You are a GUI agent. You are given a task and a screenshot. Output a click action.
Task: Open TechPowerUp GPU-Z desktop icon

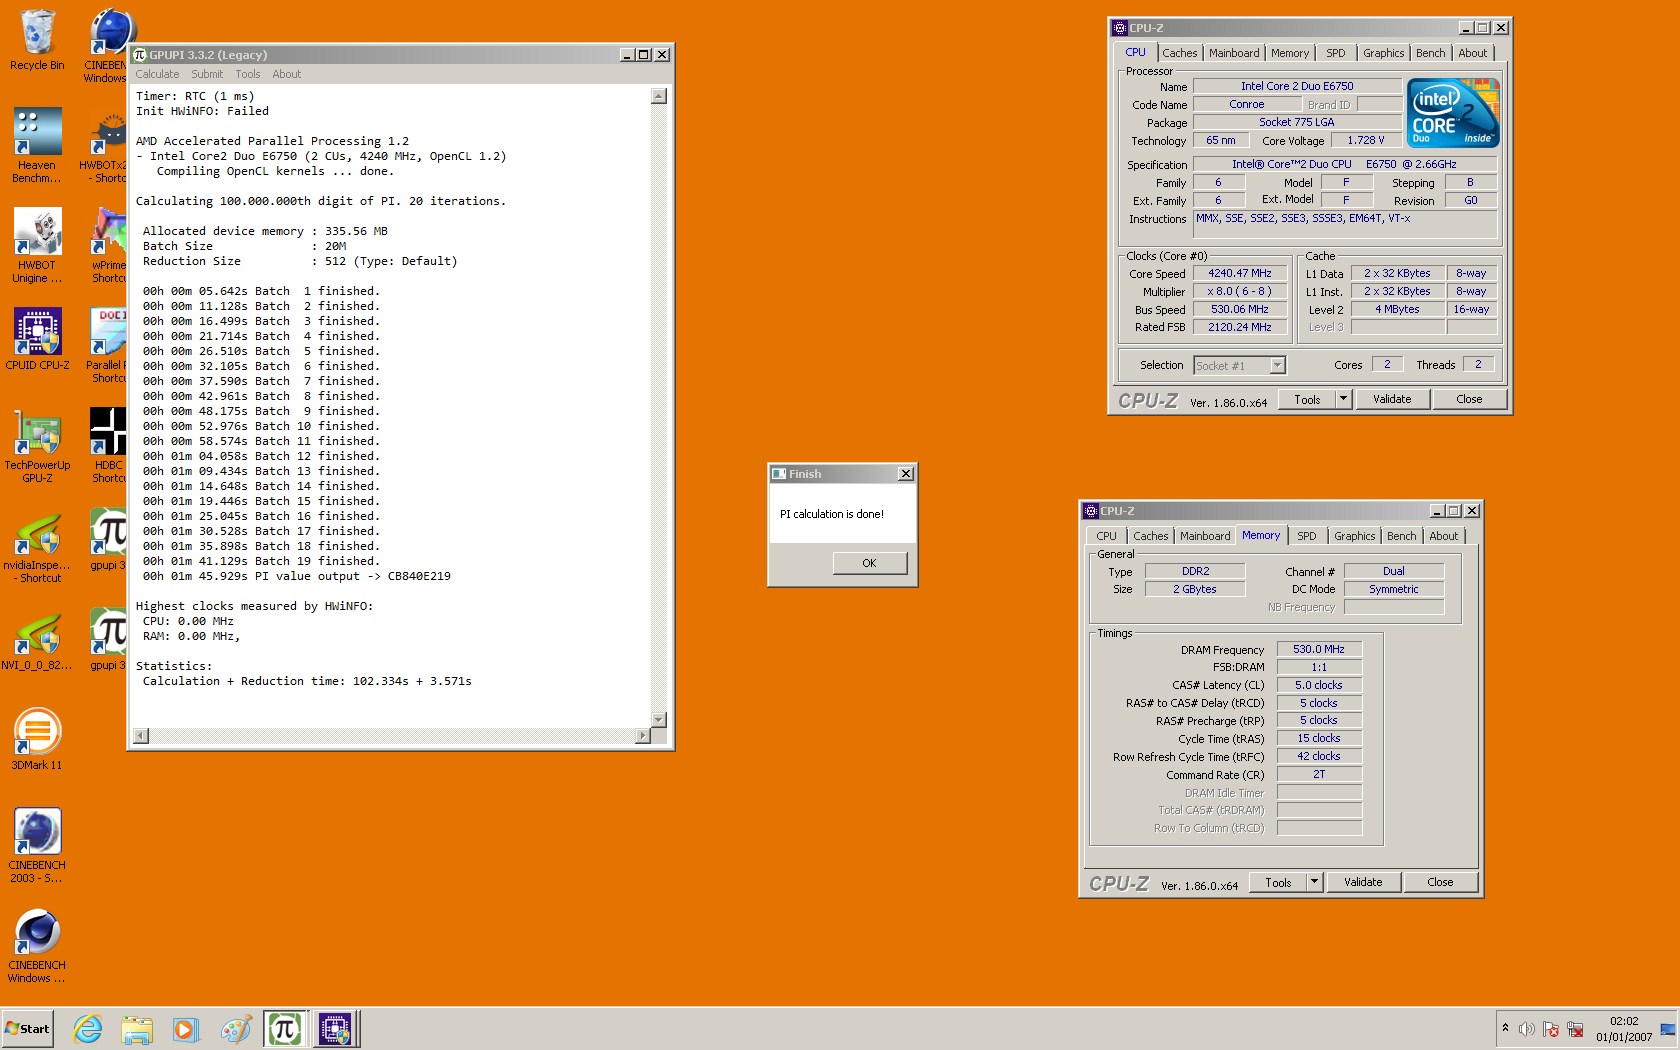click(37, 445)
